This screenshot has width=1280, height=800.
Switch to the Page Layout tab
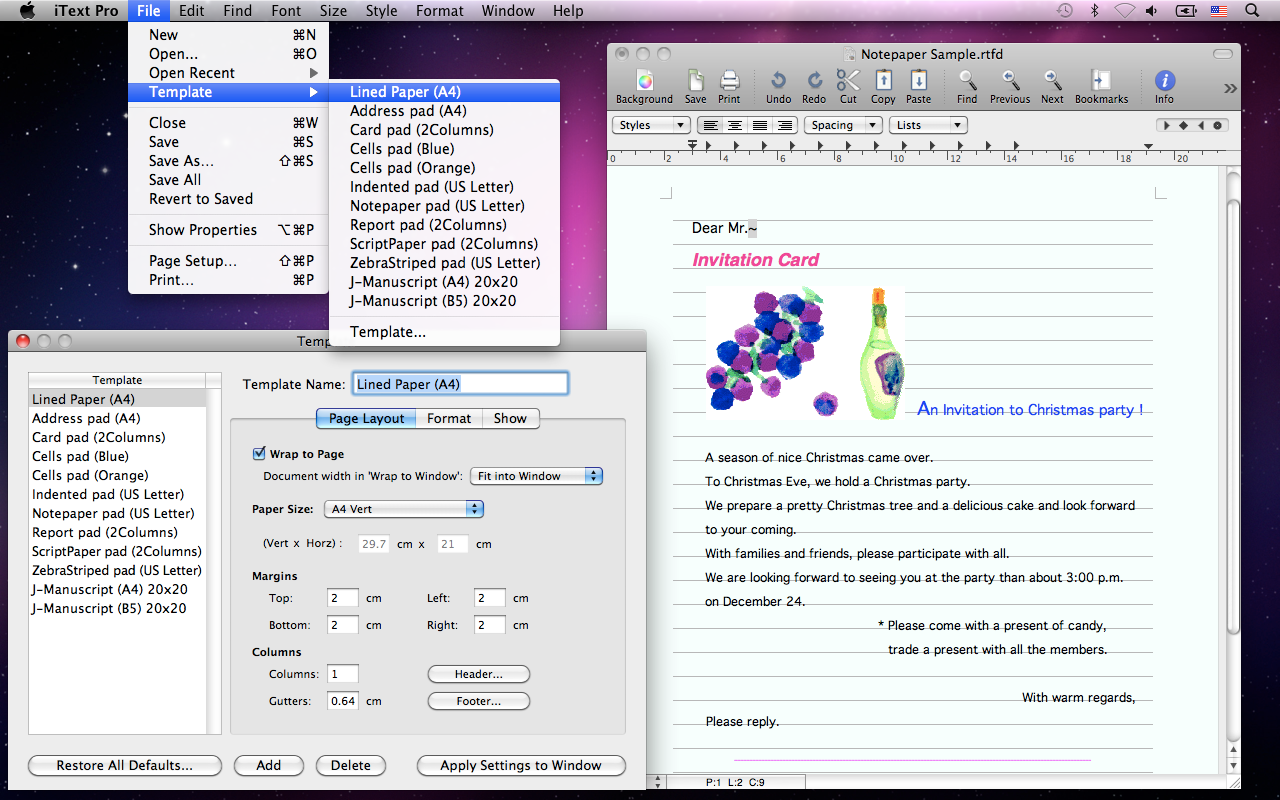pos(367,418)
